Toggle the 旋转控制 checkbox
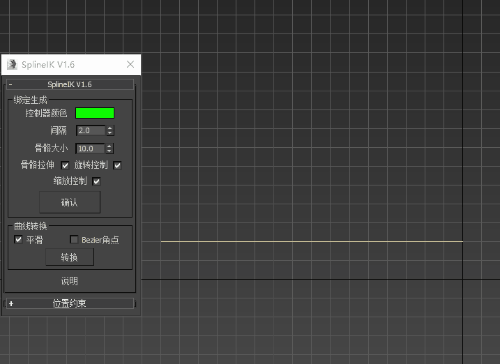The width and height of the screenshot is (500, 364). pyautogui.click(x=117, y=165)
